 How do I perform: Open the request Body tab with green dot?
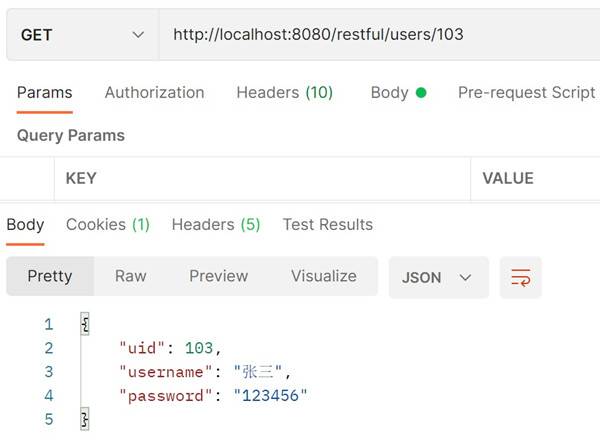tap(397, 93)
